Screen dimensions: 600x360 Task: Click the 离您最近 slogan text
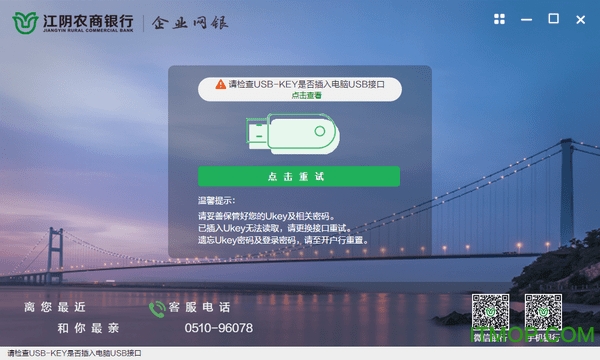(x=55, y=307)
